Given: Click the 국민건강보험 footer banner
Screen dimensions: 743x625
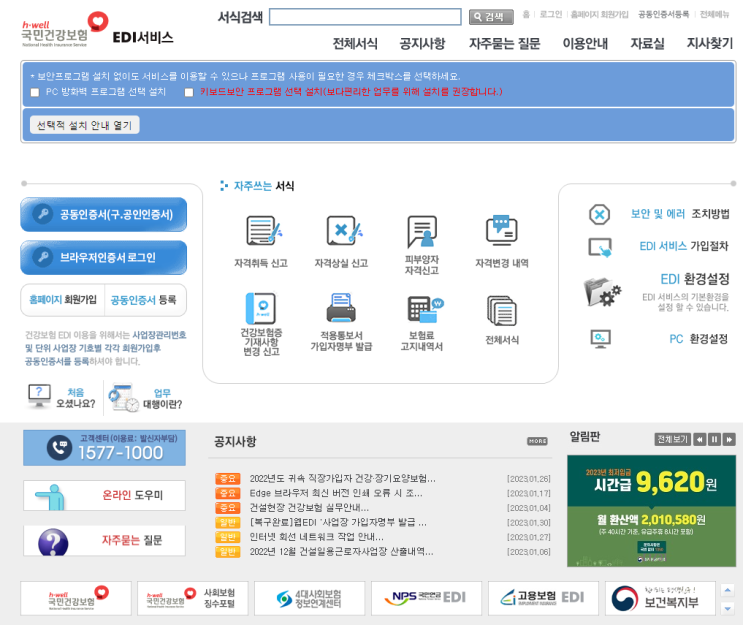Looking at the screenshot, I should (x=76, y=598).
